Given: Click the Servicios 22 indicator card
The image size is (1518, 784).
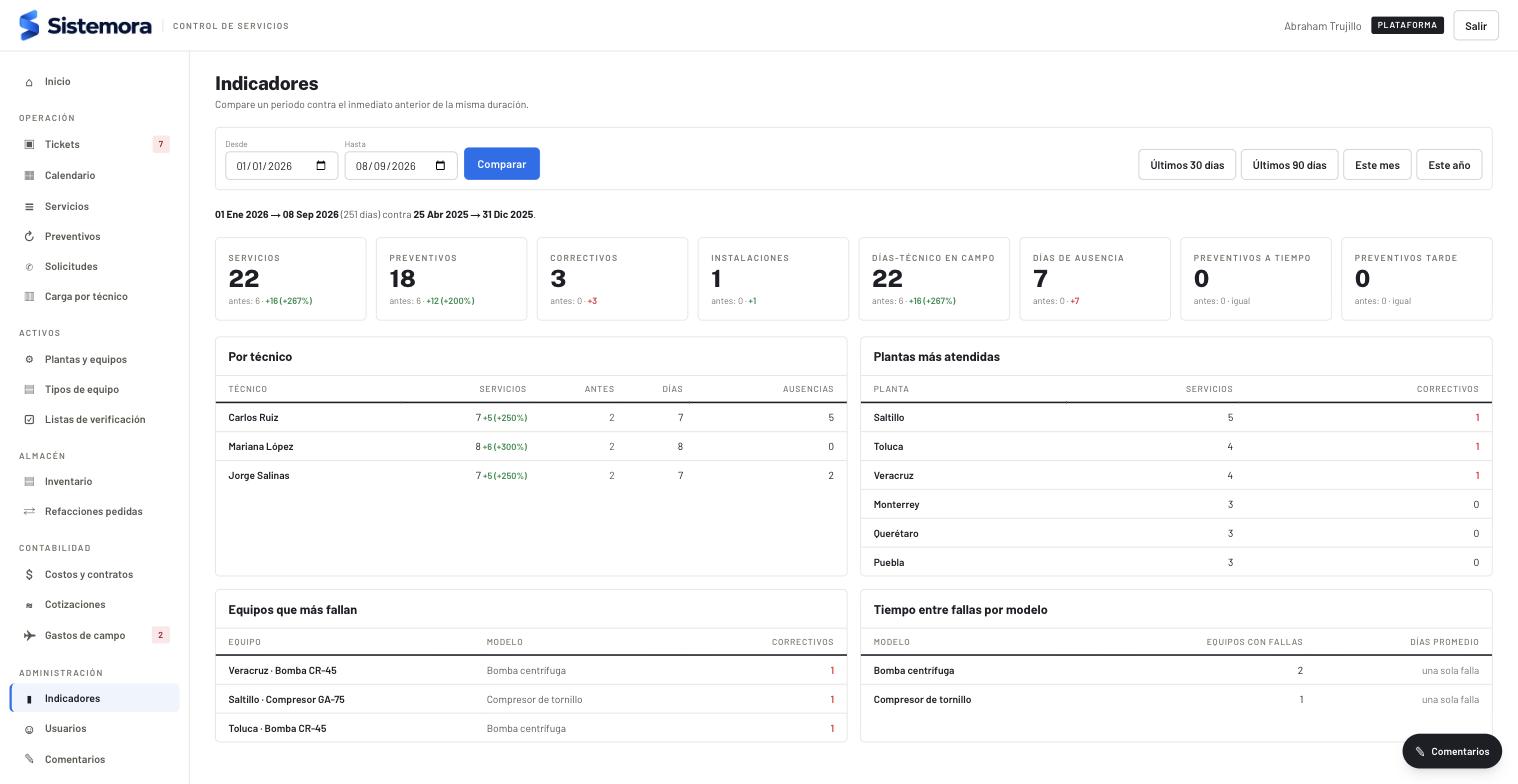Looking at the screenshot, I should point(291,279).
